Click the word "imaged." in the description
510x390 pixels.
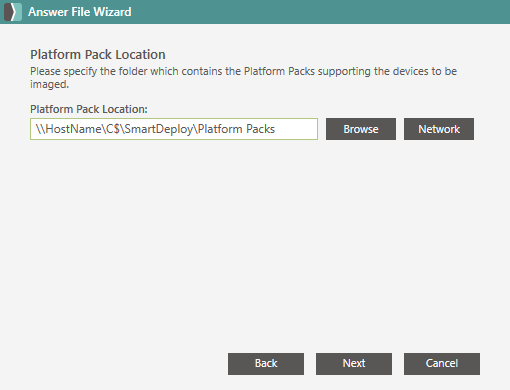click(x=49, y=85)
